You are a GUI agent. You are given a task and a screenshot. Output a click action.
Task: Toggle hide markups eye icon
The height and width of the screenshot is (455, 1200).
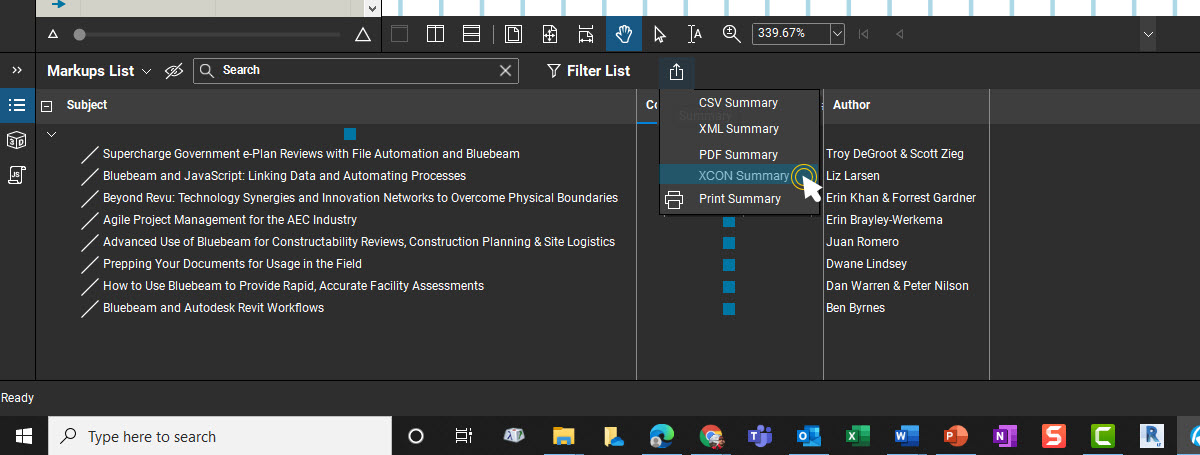point(174,71)
